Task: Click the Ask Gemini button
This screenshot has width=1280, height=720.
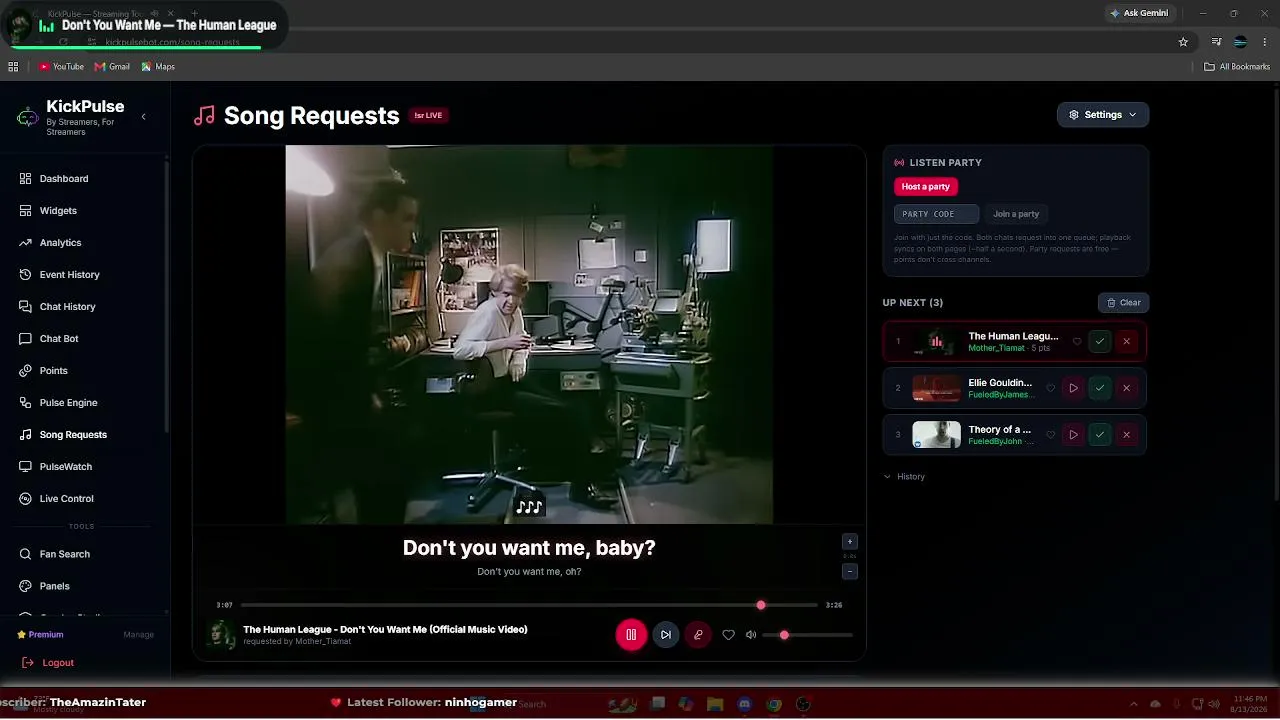Action: click(1138, 14)
